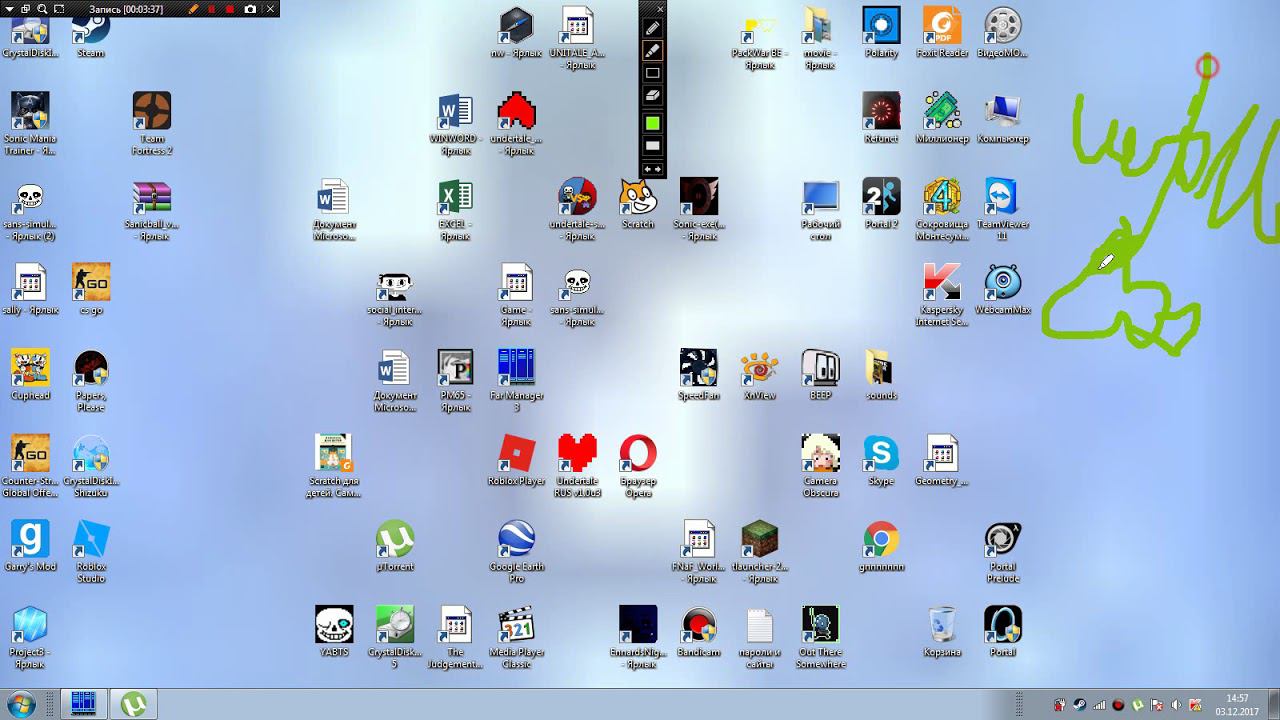Launch the Camera Obscura shortcut
The height and width of the screenshot is (720, 1280).
(x=820, y=467)
